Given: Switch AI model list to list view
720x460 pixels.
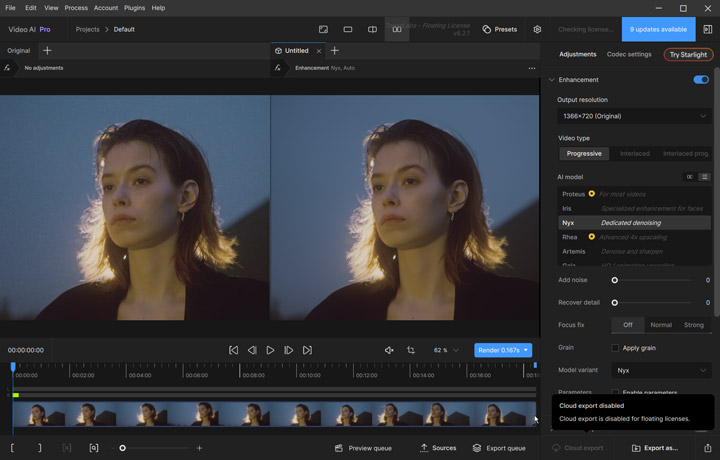Looking at the screenshot, I should click(704, 177).
